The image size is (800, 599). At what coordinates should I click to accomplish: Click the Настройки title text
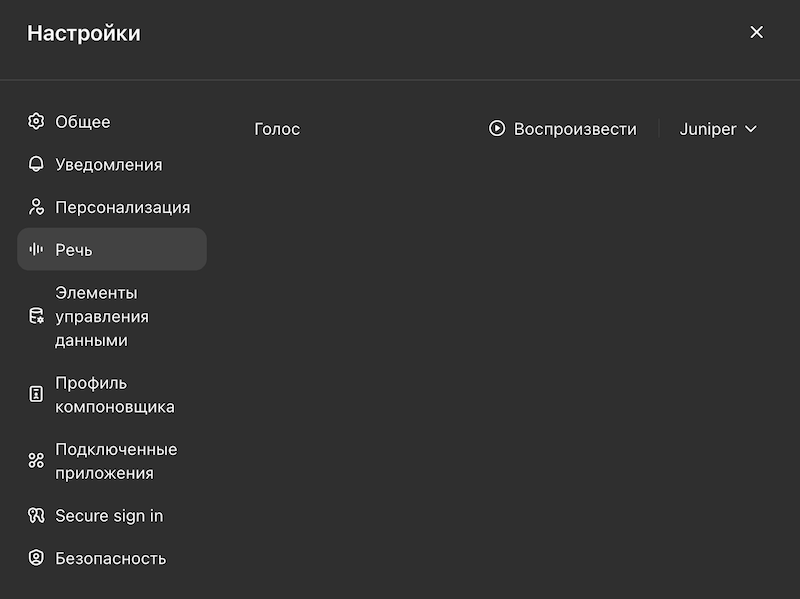point(84,33)
